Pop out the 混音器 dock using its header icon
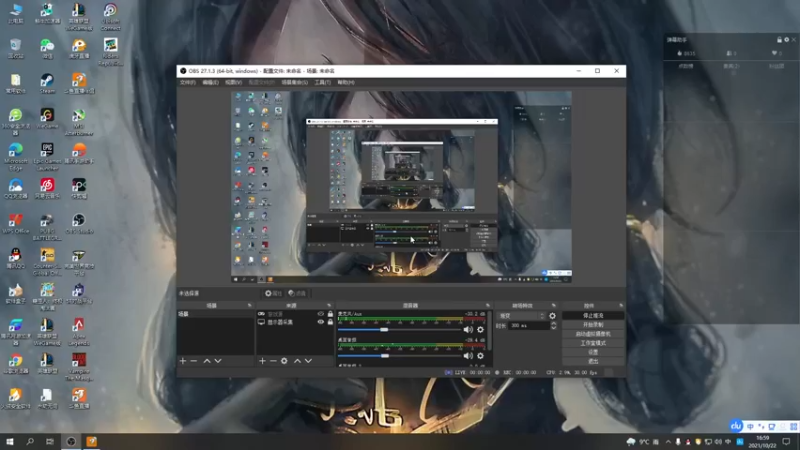This screenshot has width=800, height=450. click(x=488, y=305)
